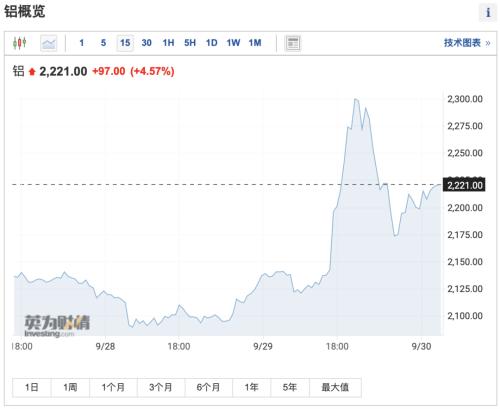Select the 30 minute interval
This screenshot has height=409, width=500.
(147, 43)
